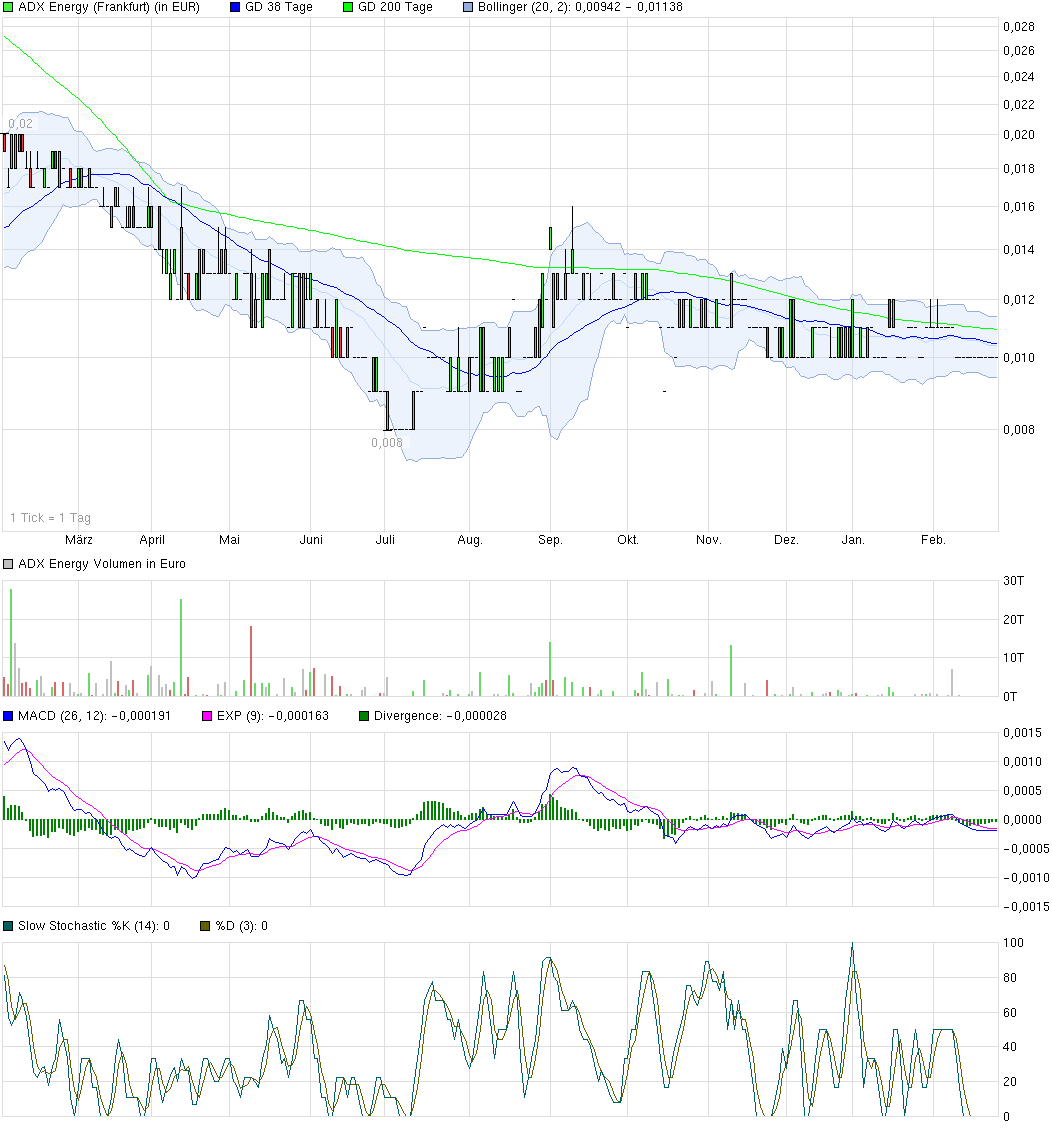Click the blue GD 38 Tage indicator icon

tap(233, 7)
